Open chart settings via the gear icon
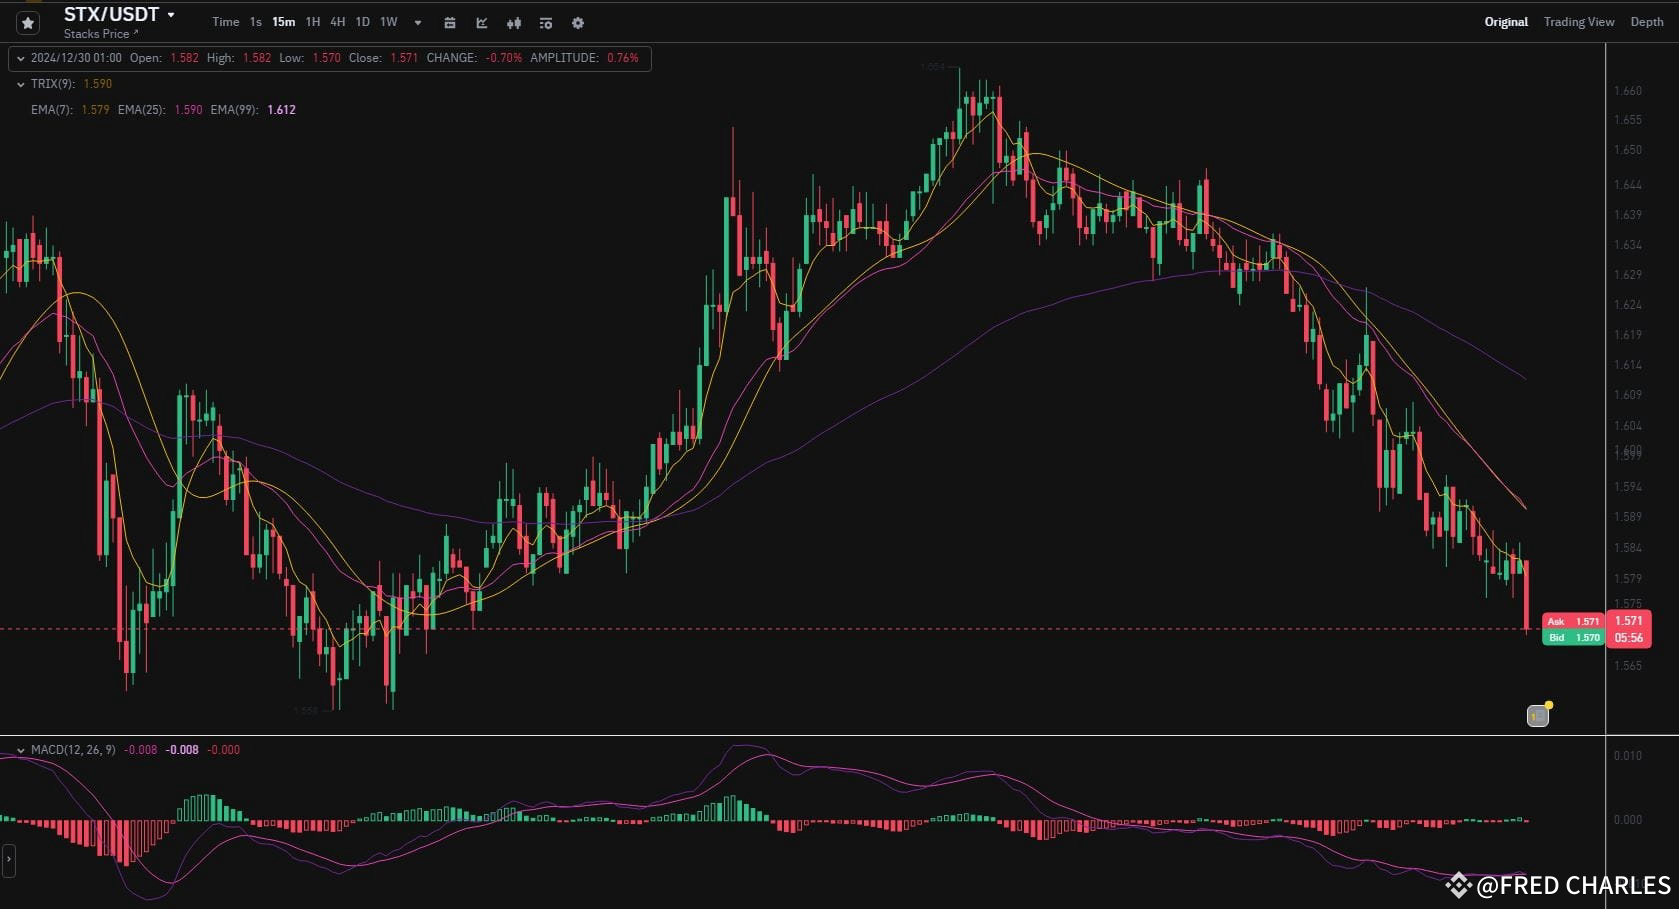 click(578, 22)
